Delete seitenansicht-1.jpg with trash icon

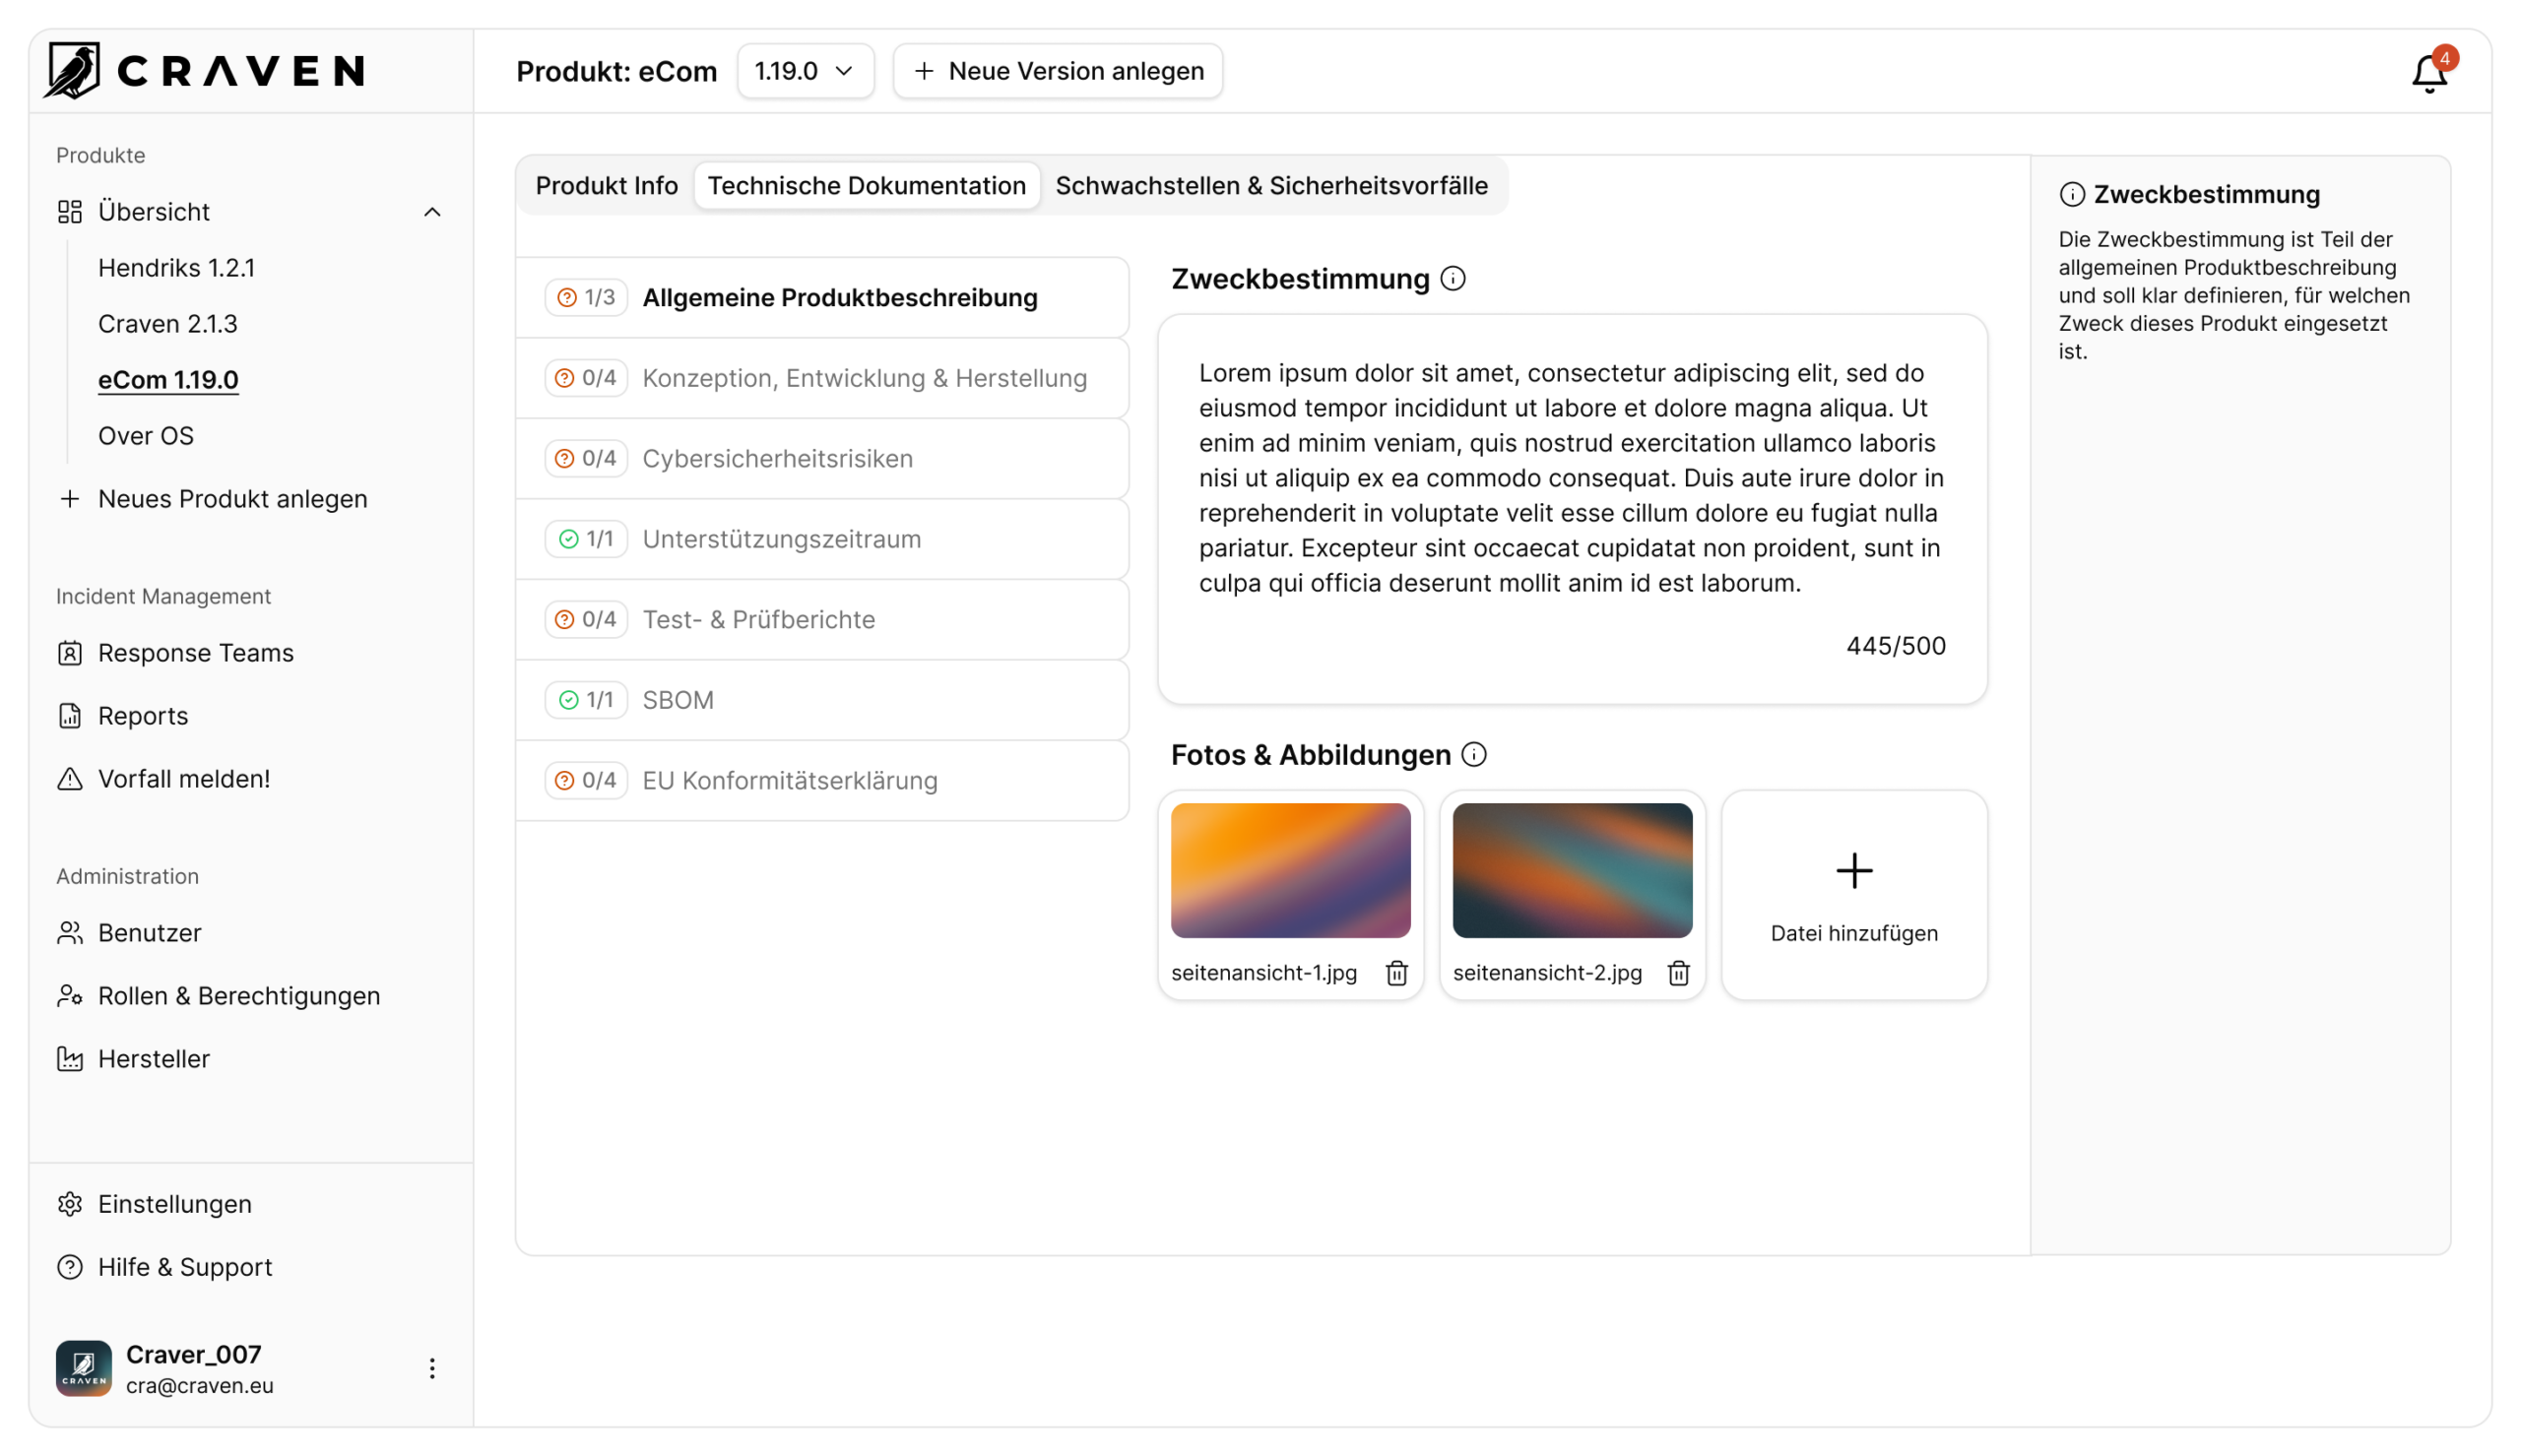pos(1397,973)
